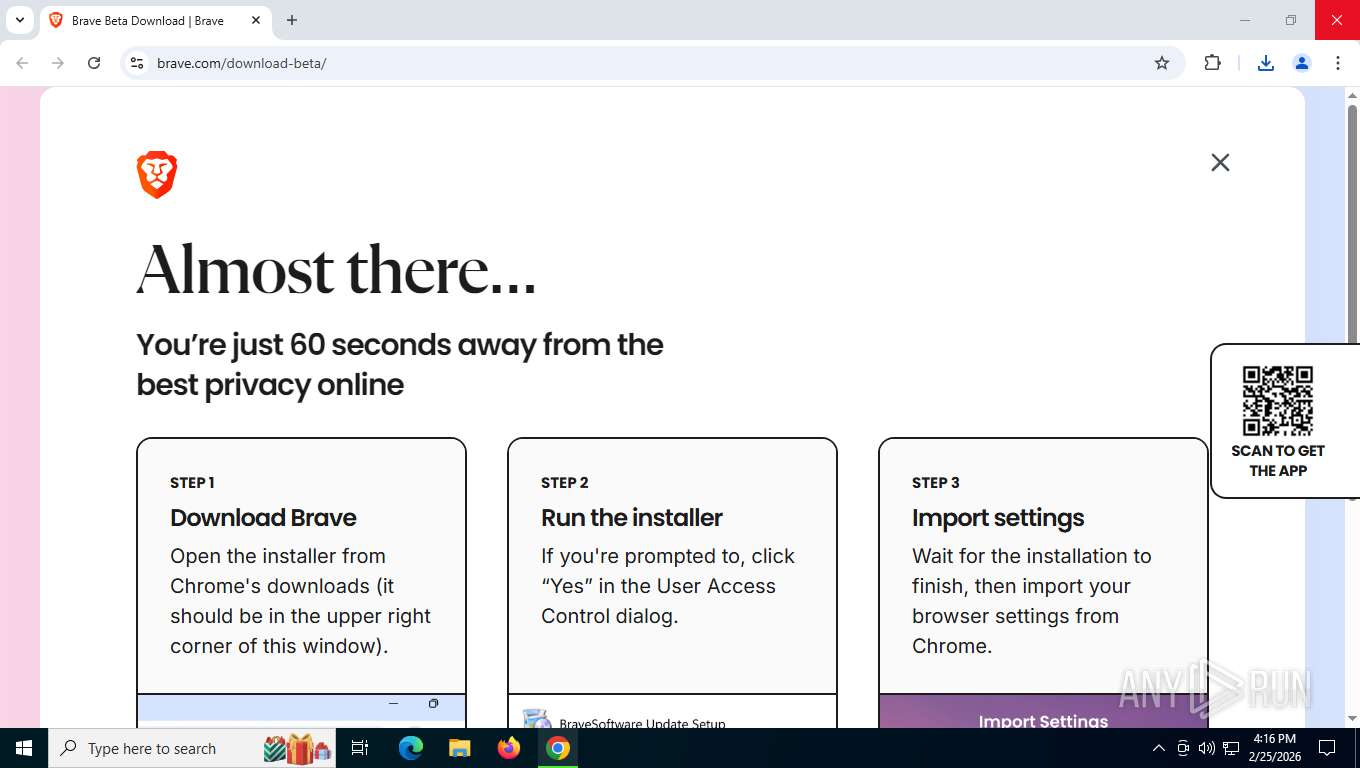The width and height of the screenshot is (1360, 768).
Task: Go forward to the next page
Action: (x=58, y=63)
